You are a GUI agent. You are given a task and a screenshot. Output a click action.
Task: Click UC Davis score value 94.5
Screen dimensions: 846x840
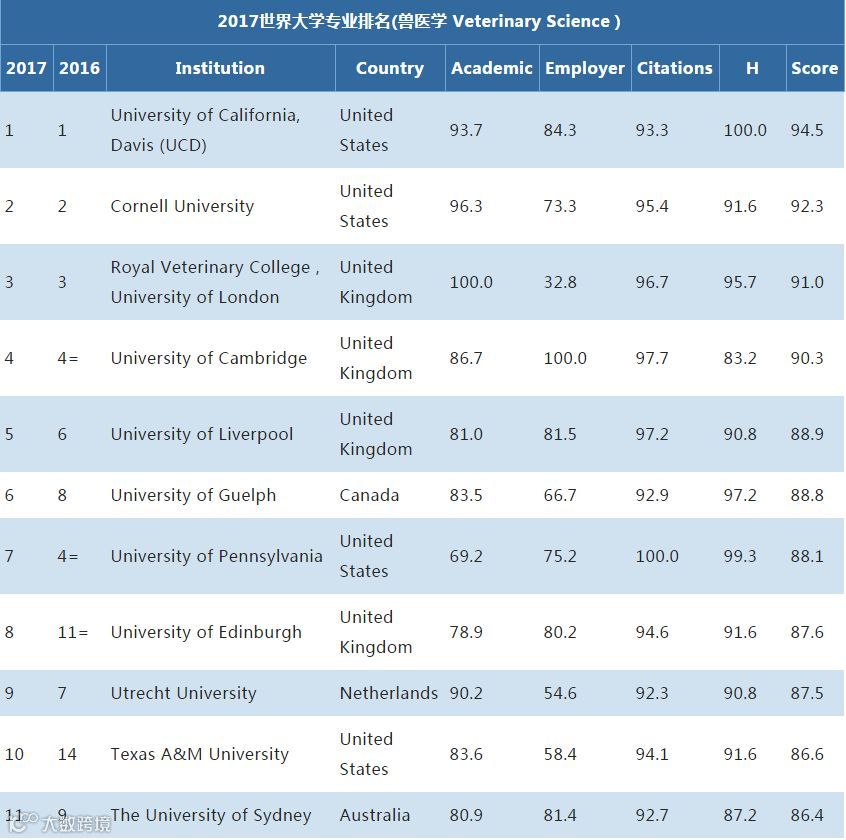pyautogui.click(x=807, y=130)
